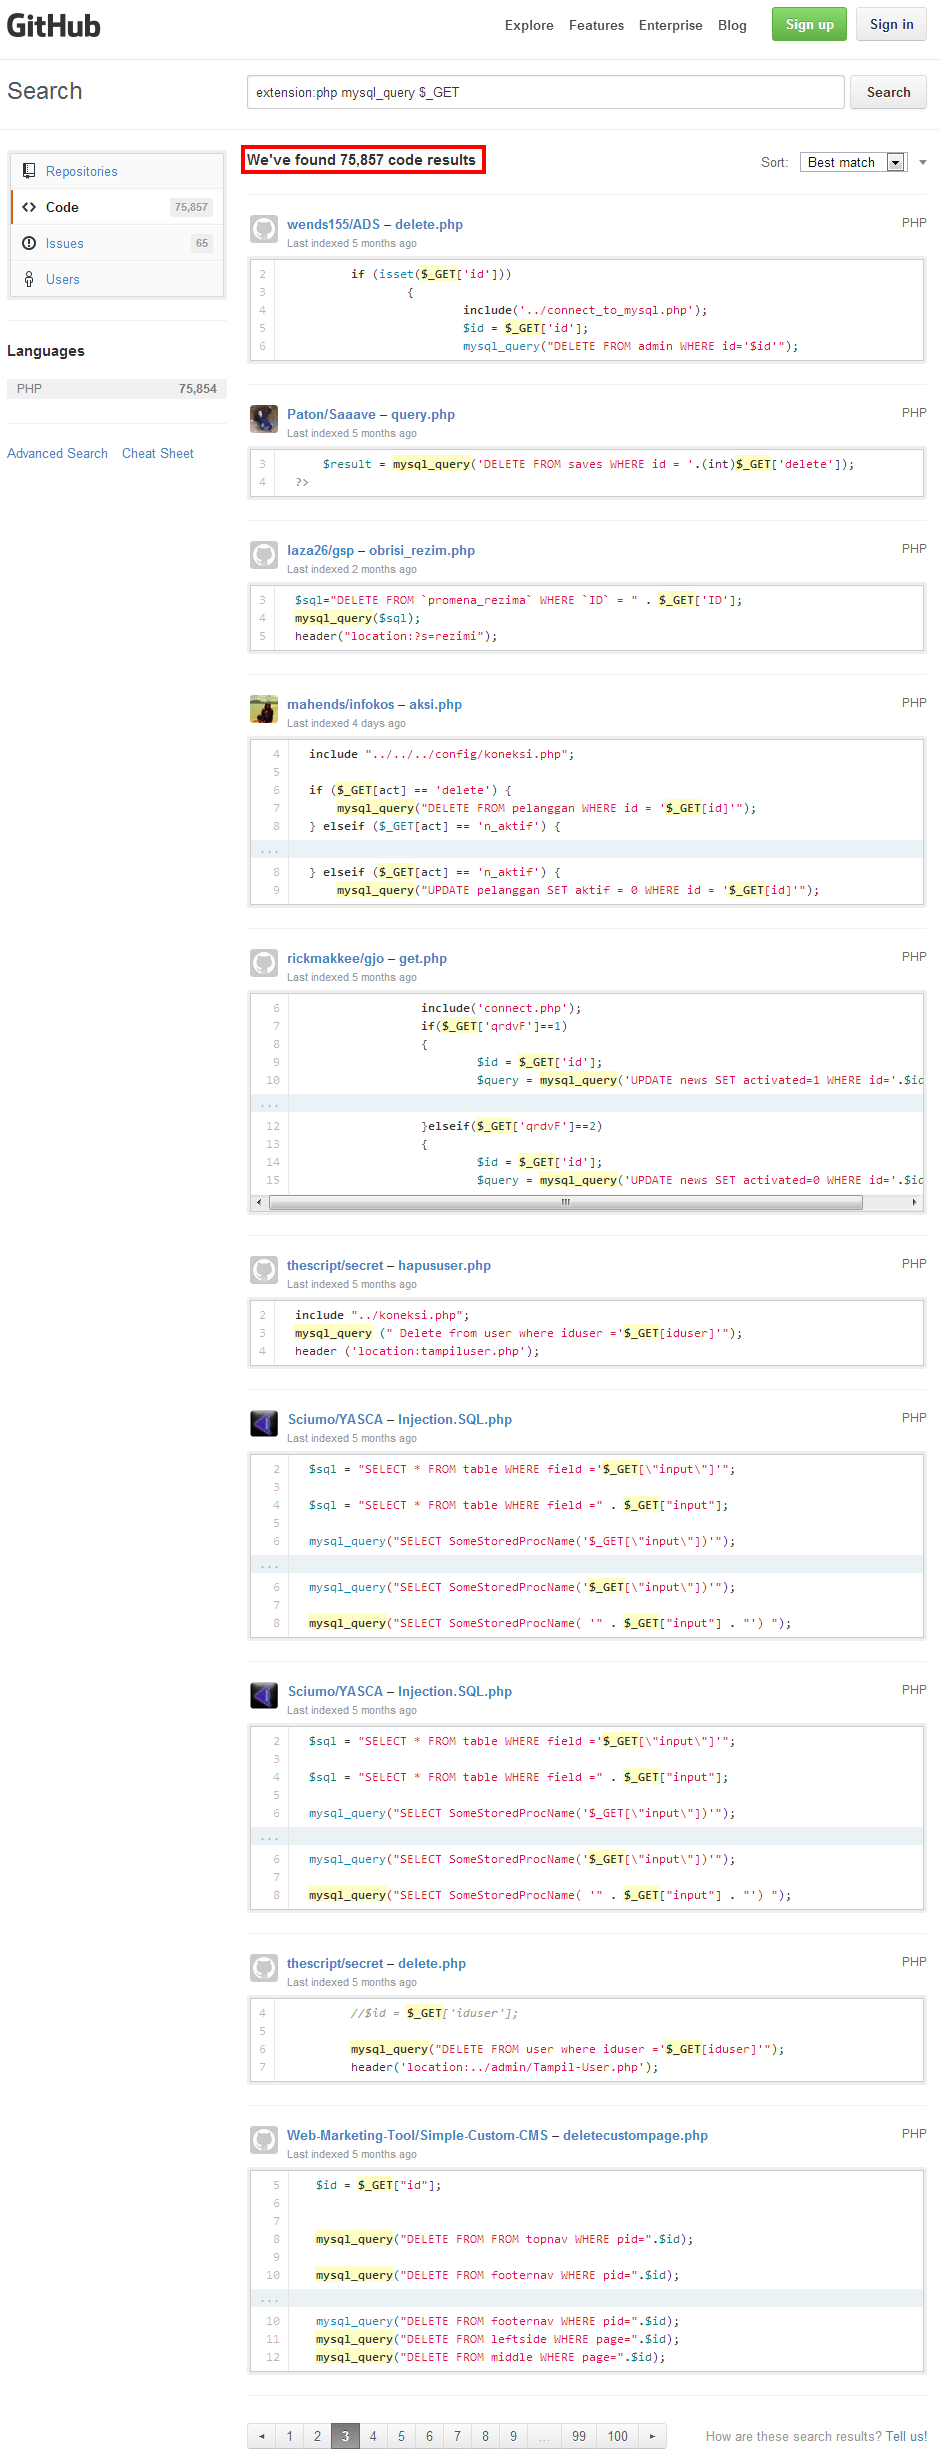Open thescript avatar beside hapususer.php
The image size is (939, 2458).
coord(264,1269)
